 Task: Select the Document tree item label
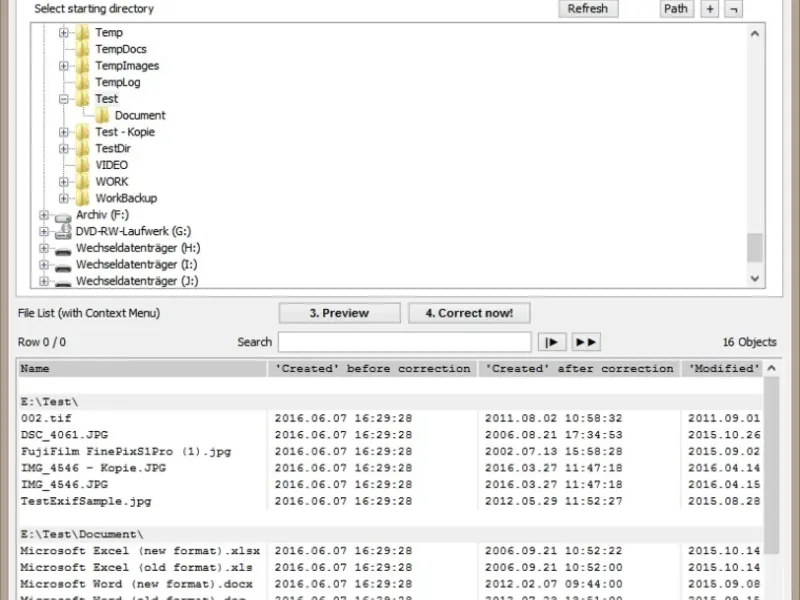[x=140, y=115]
